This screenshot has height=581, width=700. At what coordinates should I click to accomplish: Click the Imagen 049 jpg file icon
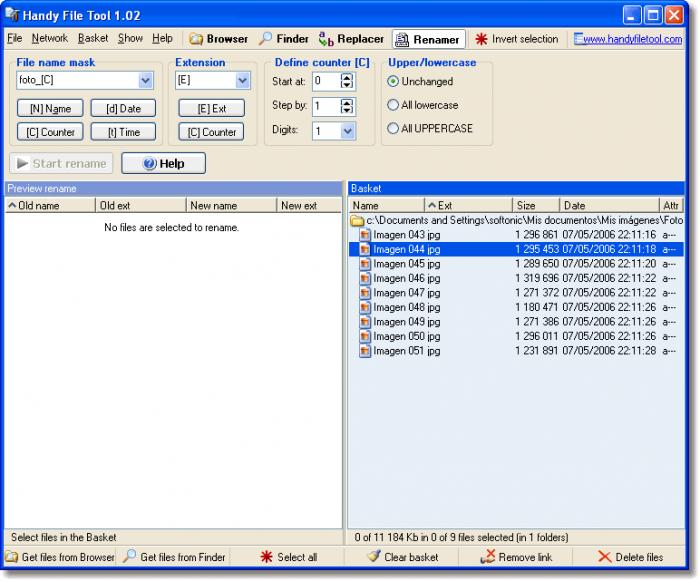365,322
